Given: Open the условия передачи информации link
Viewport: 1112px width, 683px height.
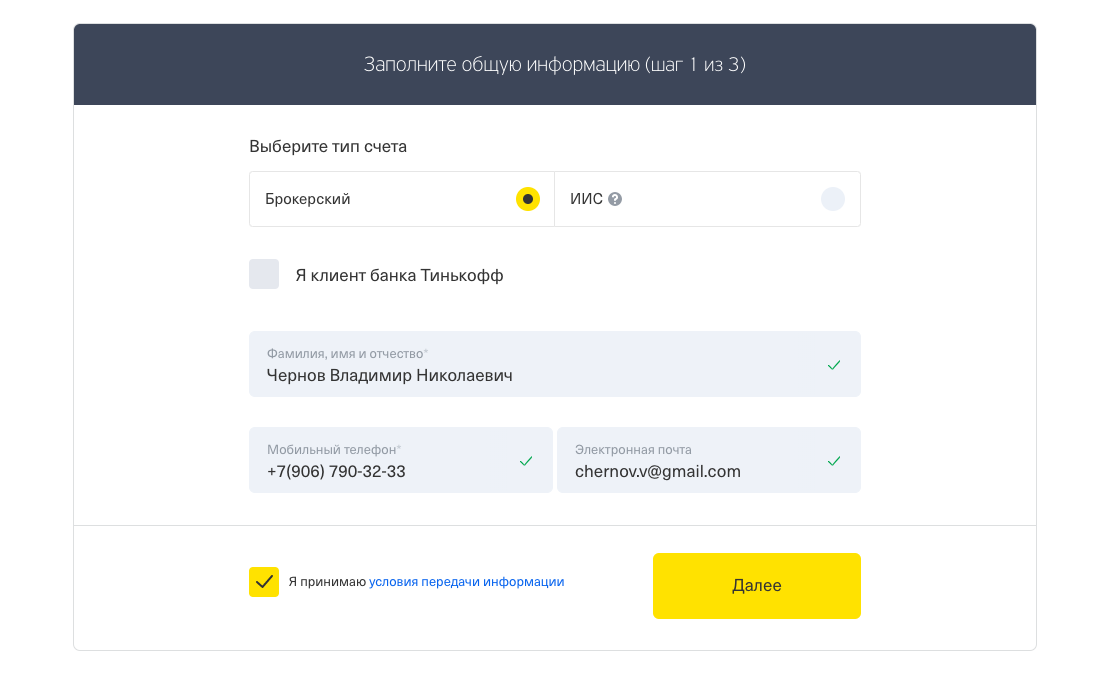Looking at the screenshot, I should click(x=466, y=582).
